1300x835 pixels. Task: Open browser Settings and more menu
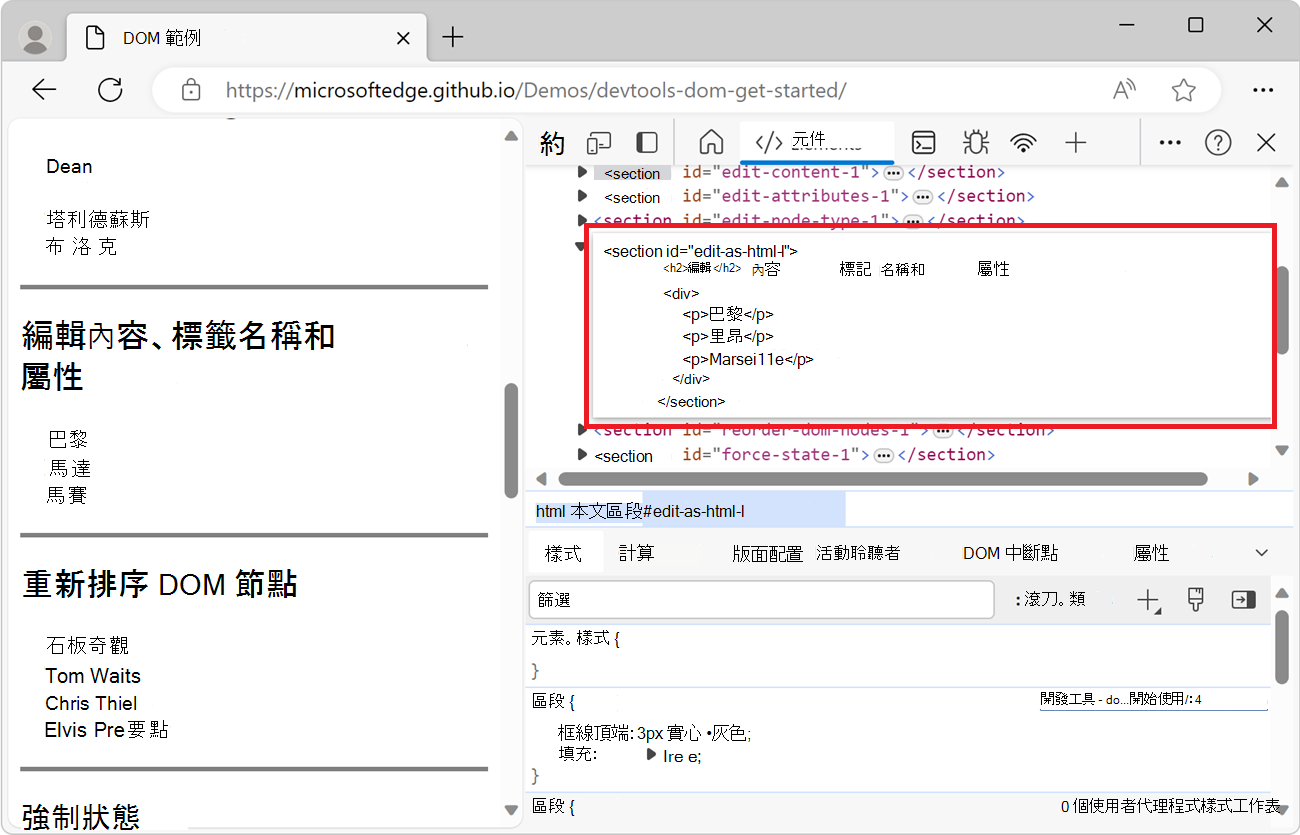[1263, 90]
